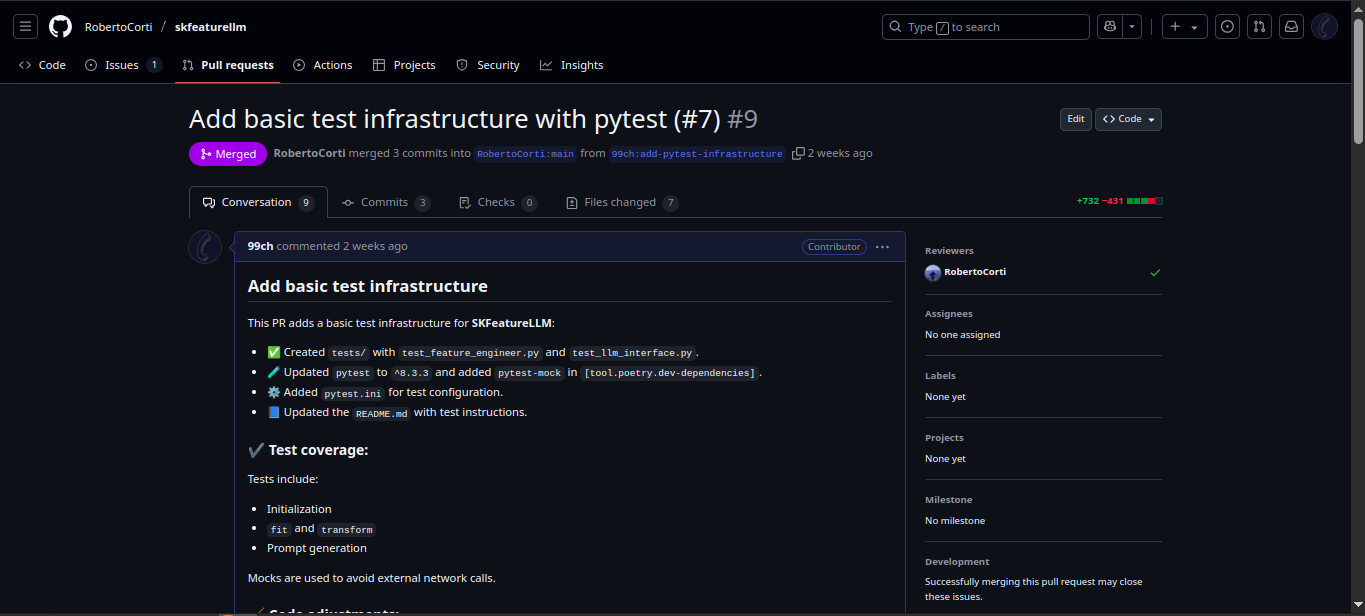The image size is (1365, 616).
Task: Select the RobertoCorti reviewer checkmark
Action: (1156, 271)
